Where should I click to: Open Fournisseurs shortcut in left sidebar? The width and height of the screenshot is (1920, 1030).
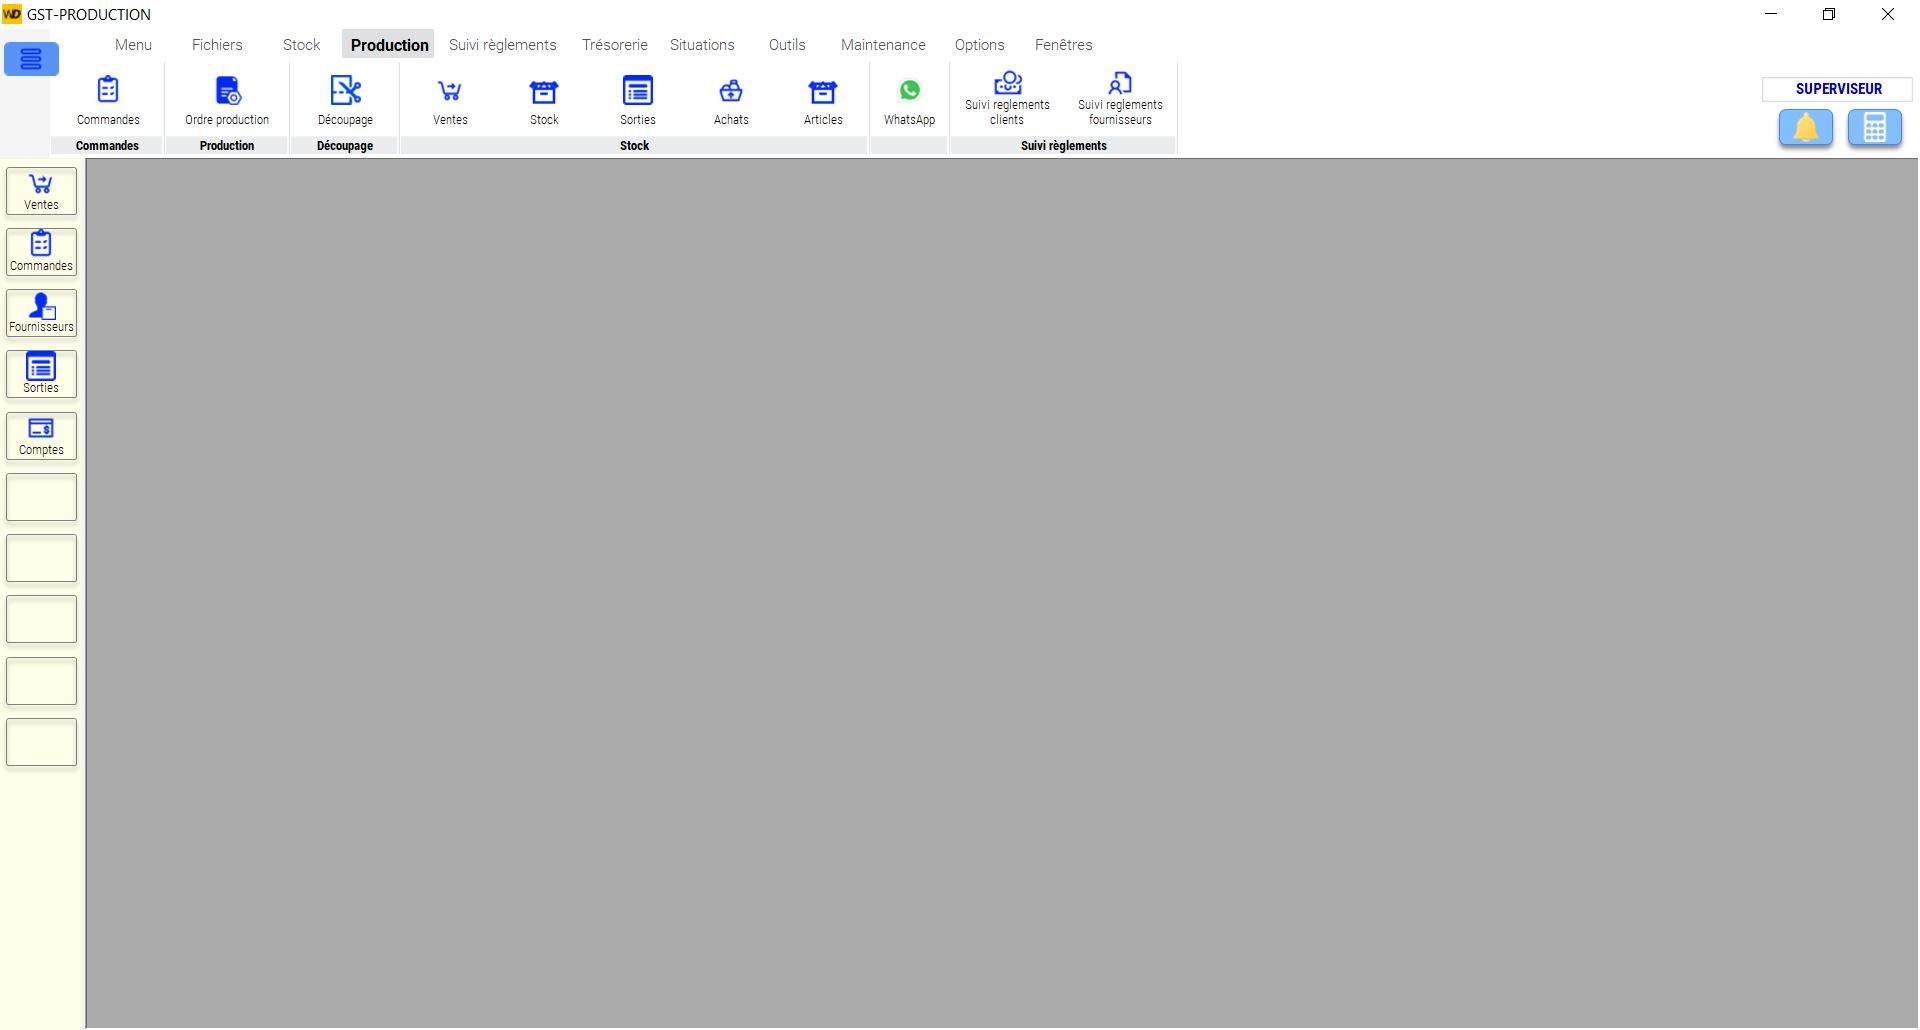[41, 313]
